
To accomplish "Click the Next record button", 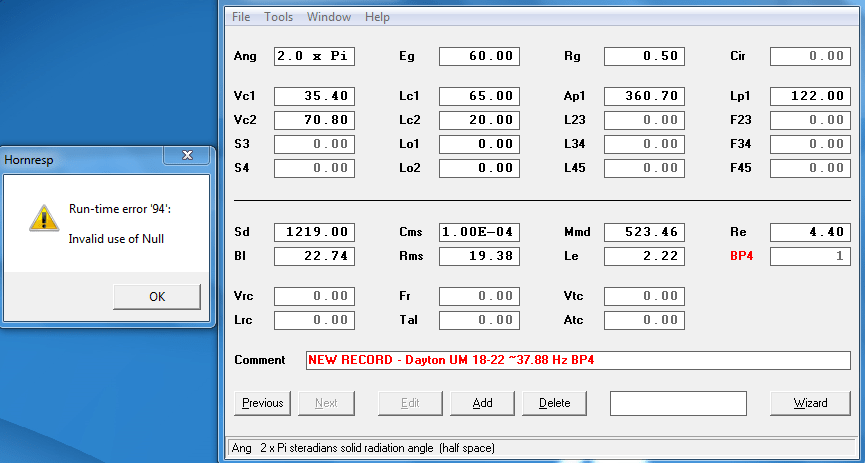I will (327, 403).
